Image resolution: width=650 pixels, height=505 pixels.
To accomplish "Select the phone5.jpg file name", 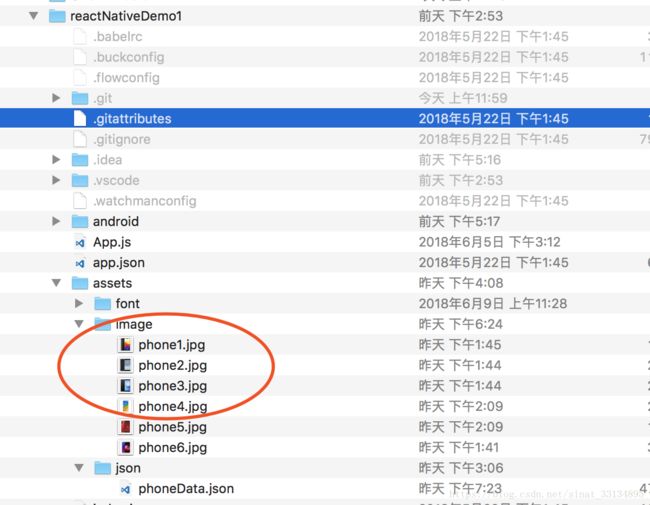I will (x=172, y=427).
